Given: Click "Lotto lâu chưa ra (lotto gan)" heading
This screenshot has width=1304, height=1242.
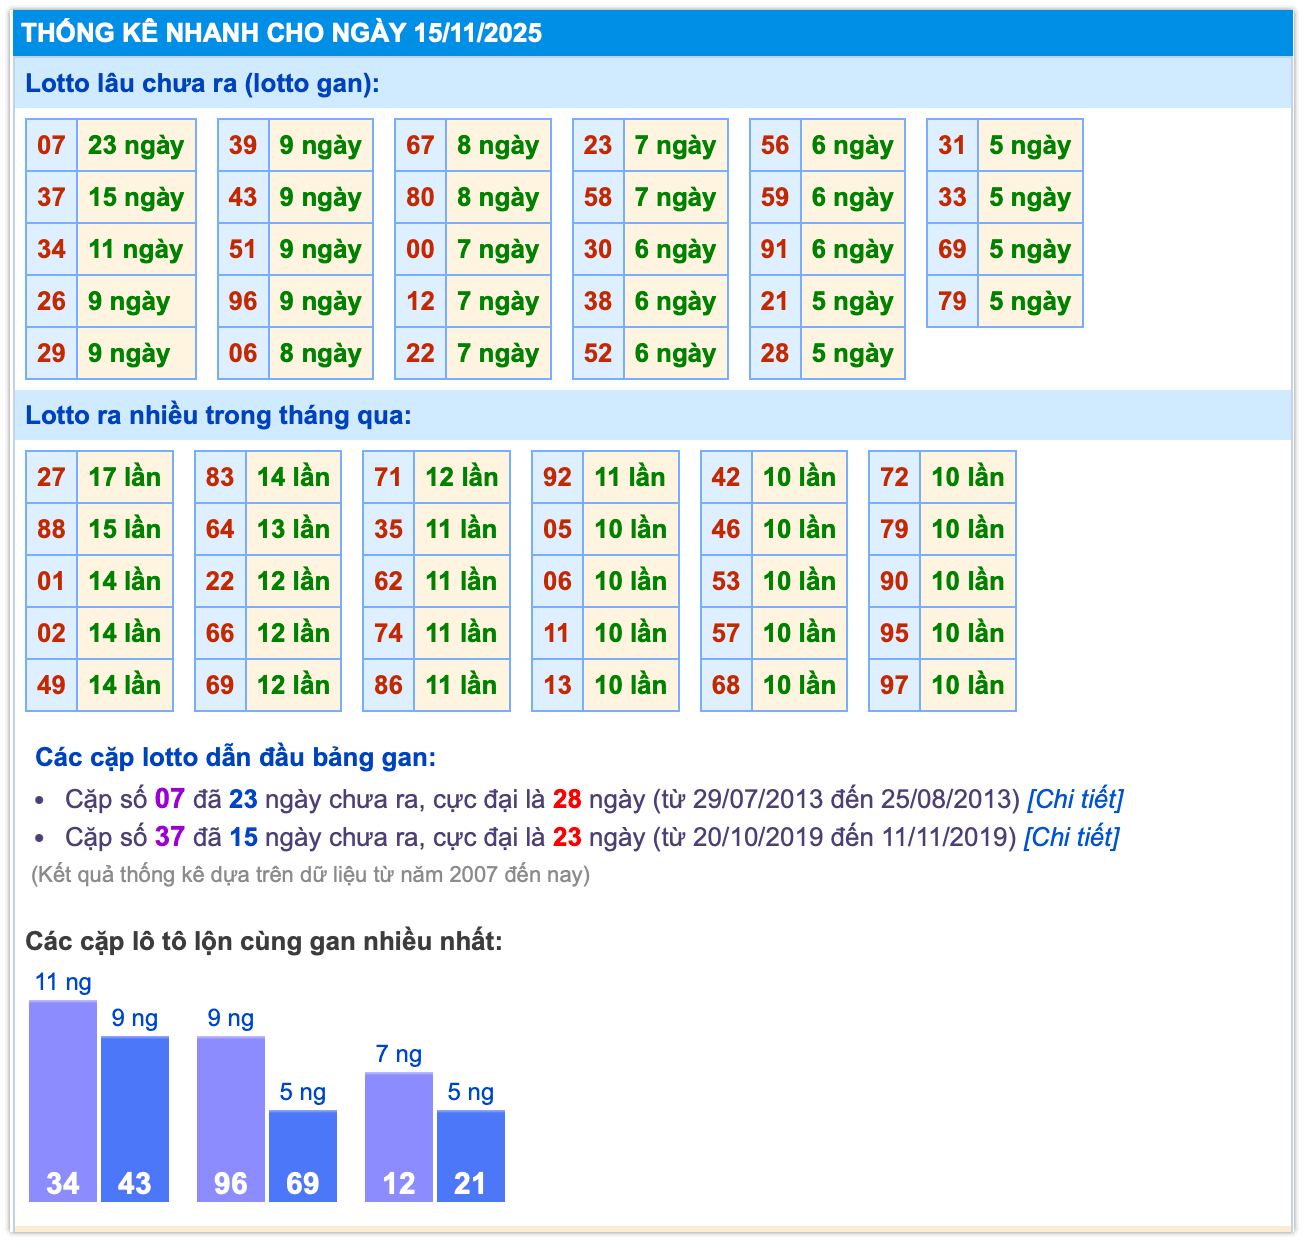Looking at the screenshot, I should pyautogui.click(x=203, y=83).
